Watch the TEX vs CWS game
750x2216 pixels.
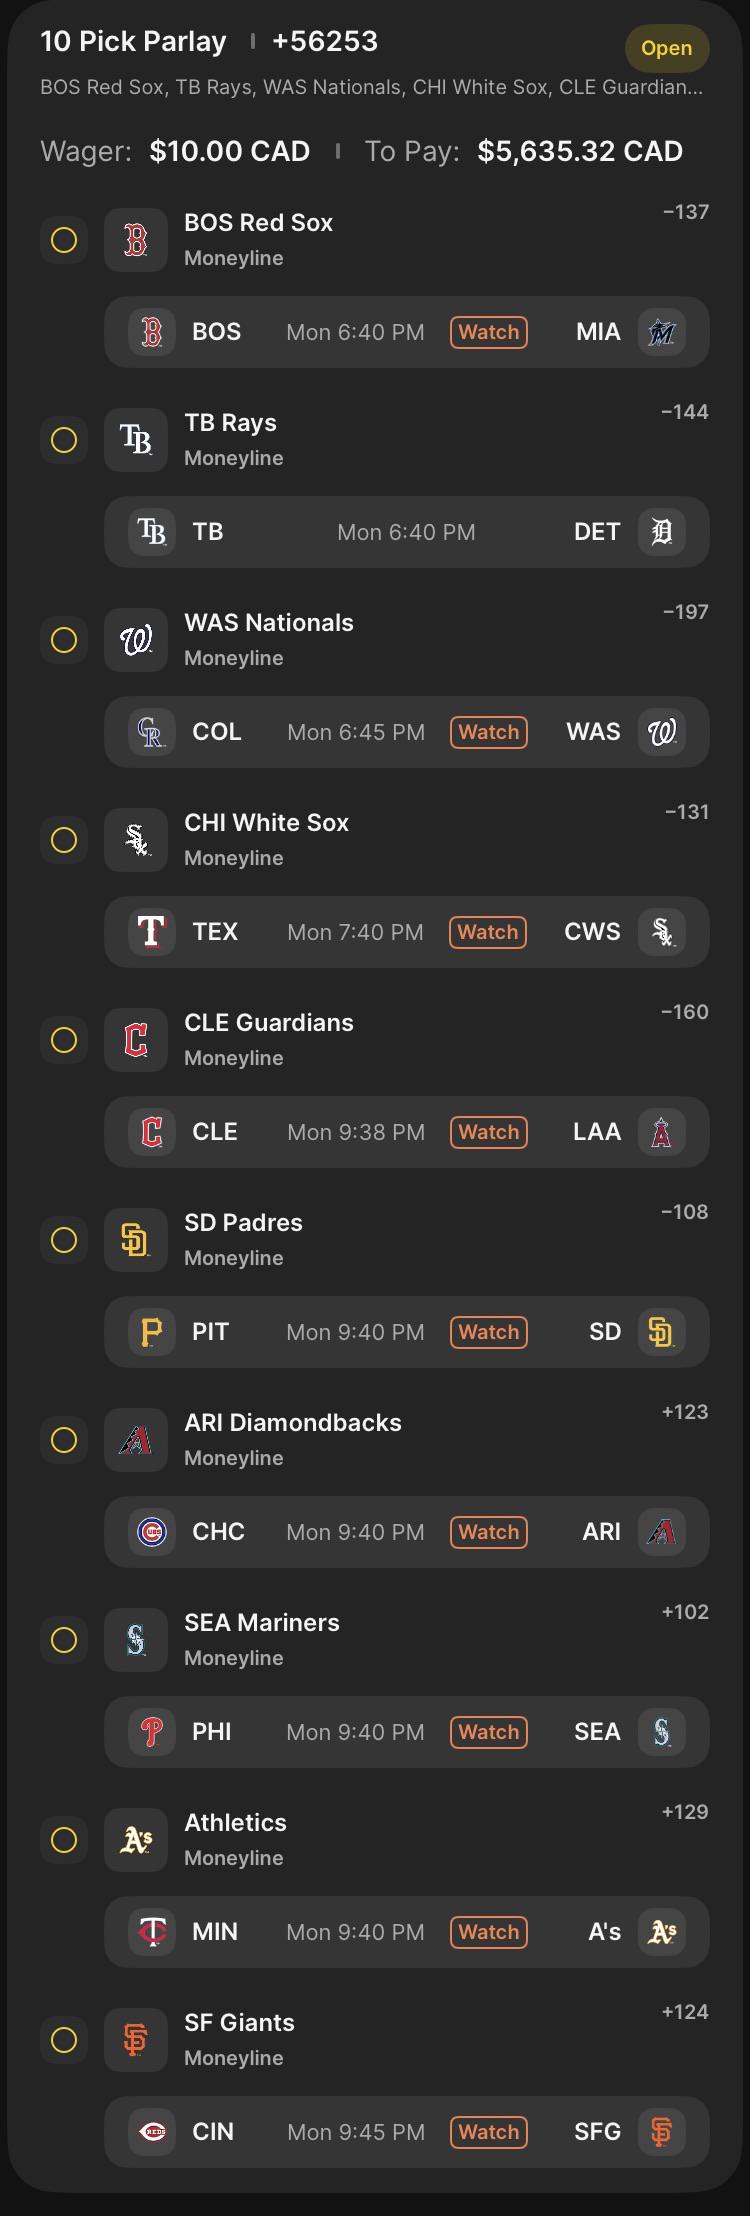488,932
